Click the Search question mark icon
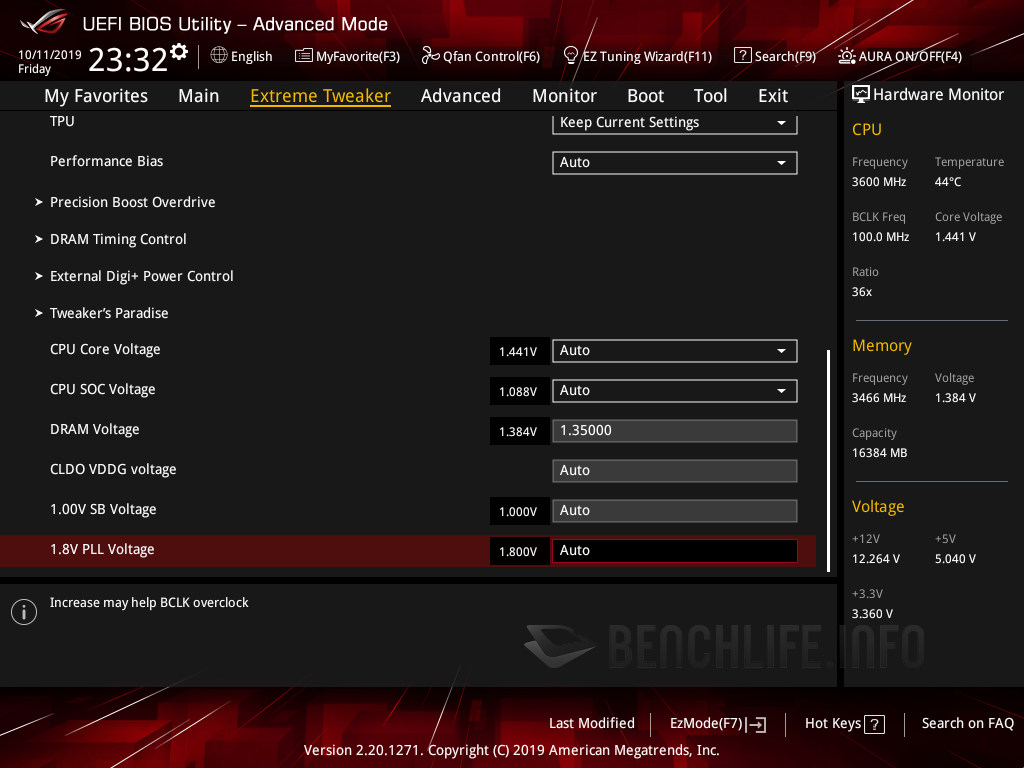The height and width of the screenshot is (768, 1024). tap(743, 56)
